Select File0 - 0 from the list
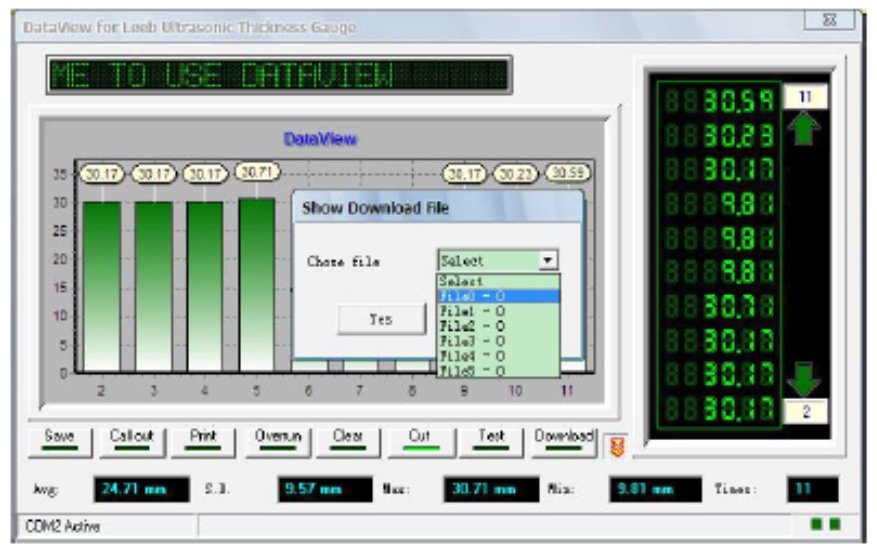 coord(498,296)
